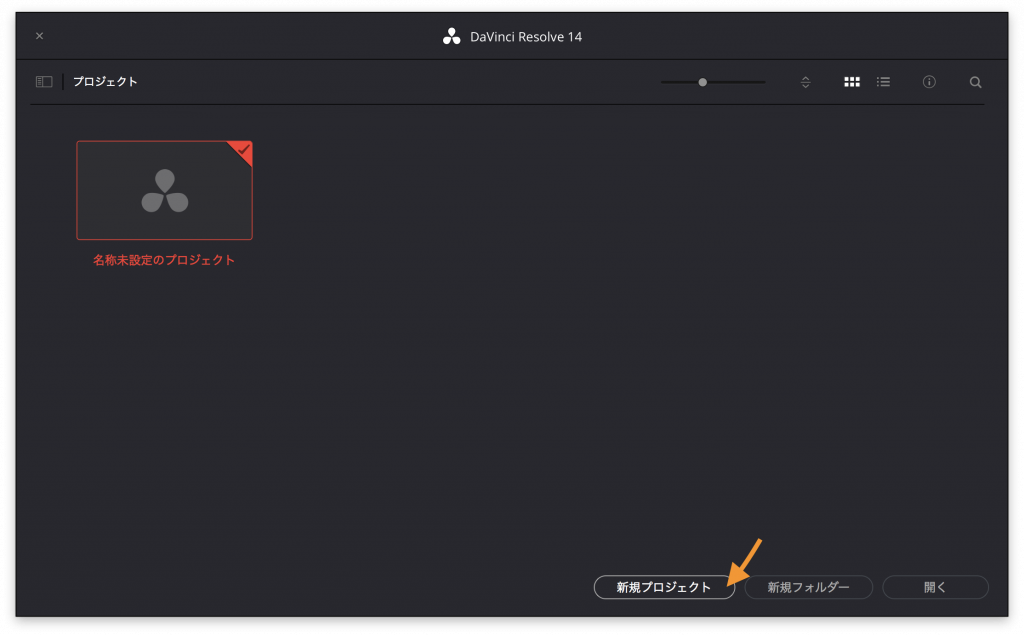Select the 名称未設定のプロジェクト thumbnail
The width and height of the screenshot is (1024, 636).
(x=165, y=190)
